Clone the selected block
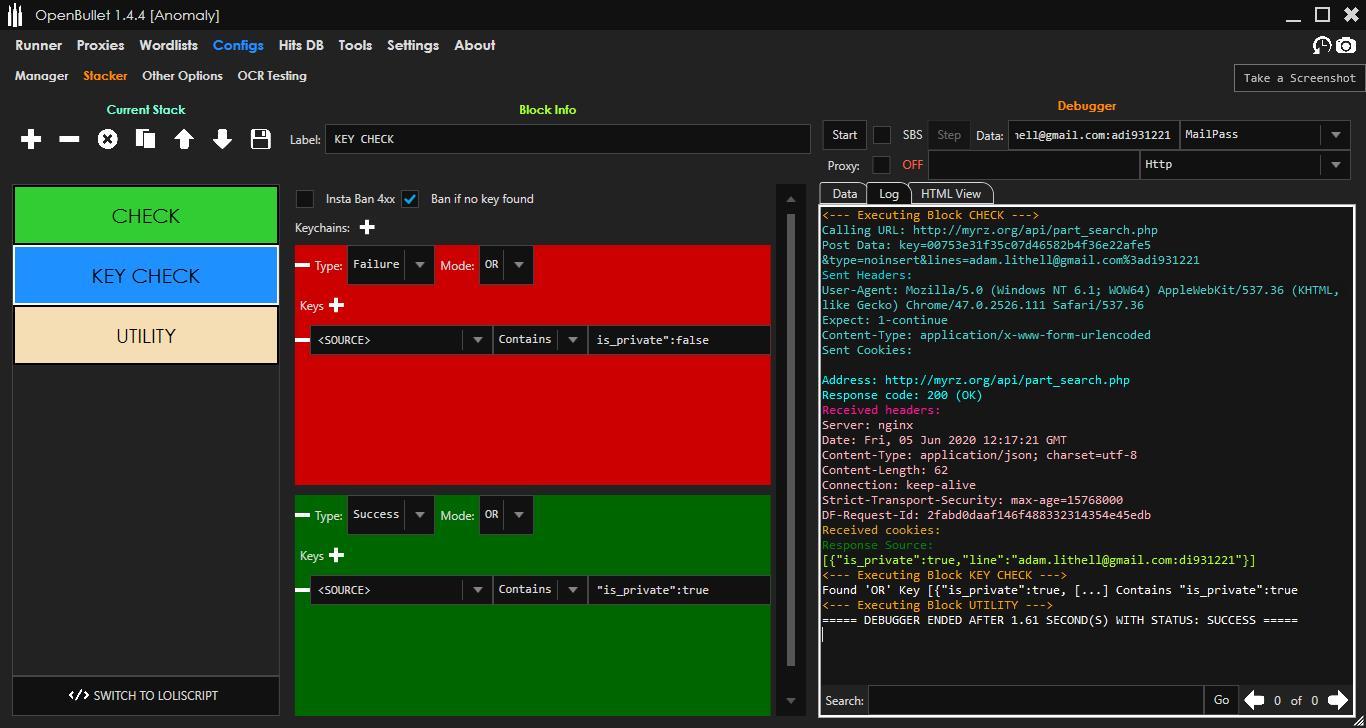1366x728 pixels. coord(145,139)
